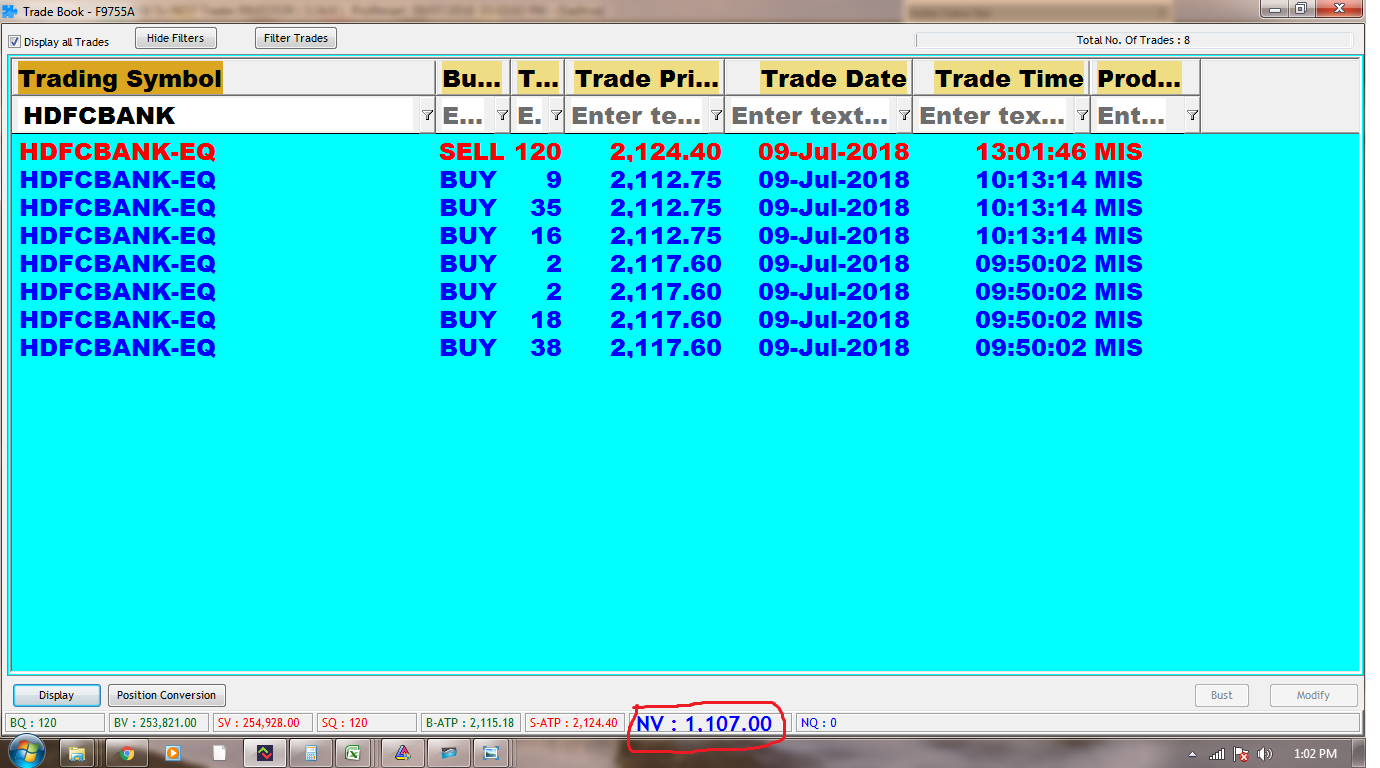Click the BQ : 120 status field
The width and height of the screenshot is (1380, 768).
[x=55, y=722]
